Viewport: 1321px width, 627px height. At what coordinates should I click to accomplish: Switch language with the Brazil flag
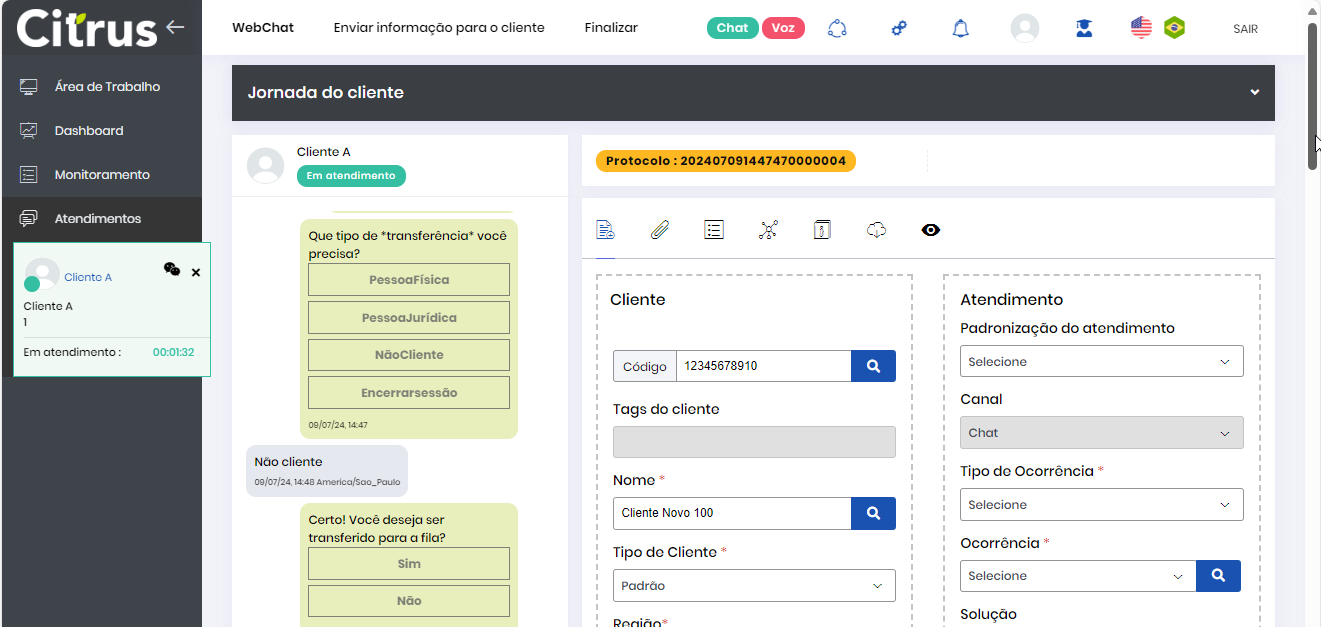point(1174,28)
